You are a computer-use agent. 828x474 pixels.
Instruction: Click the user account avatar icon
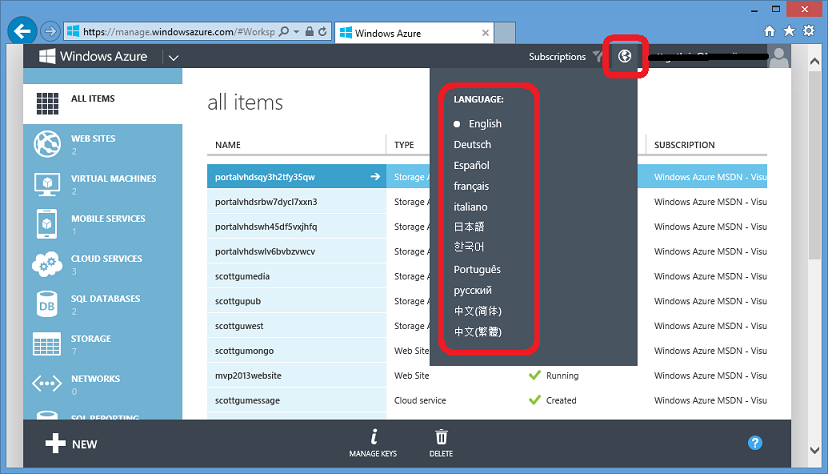(779, 56)
